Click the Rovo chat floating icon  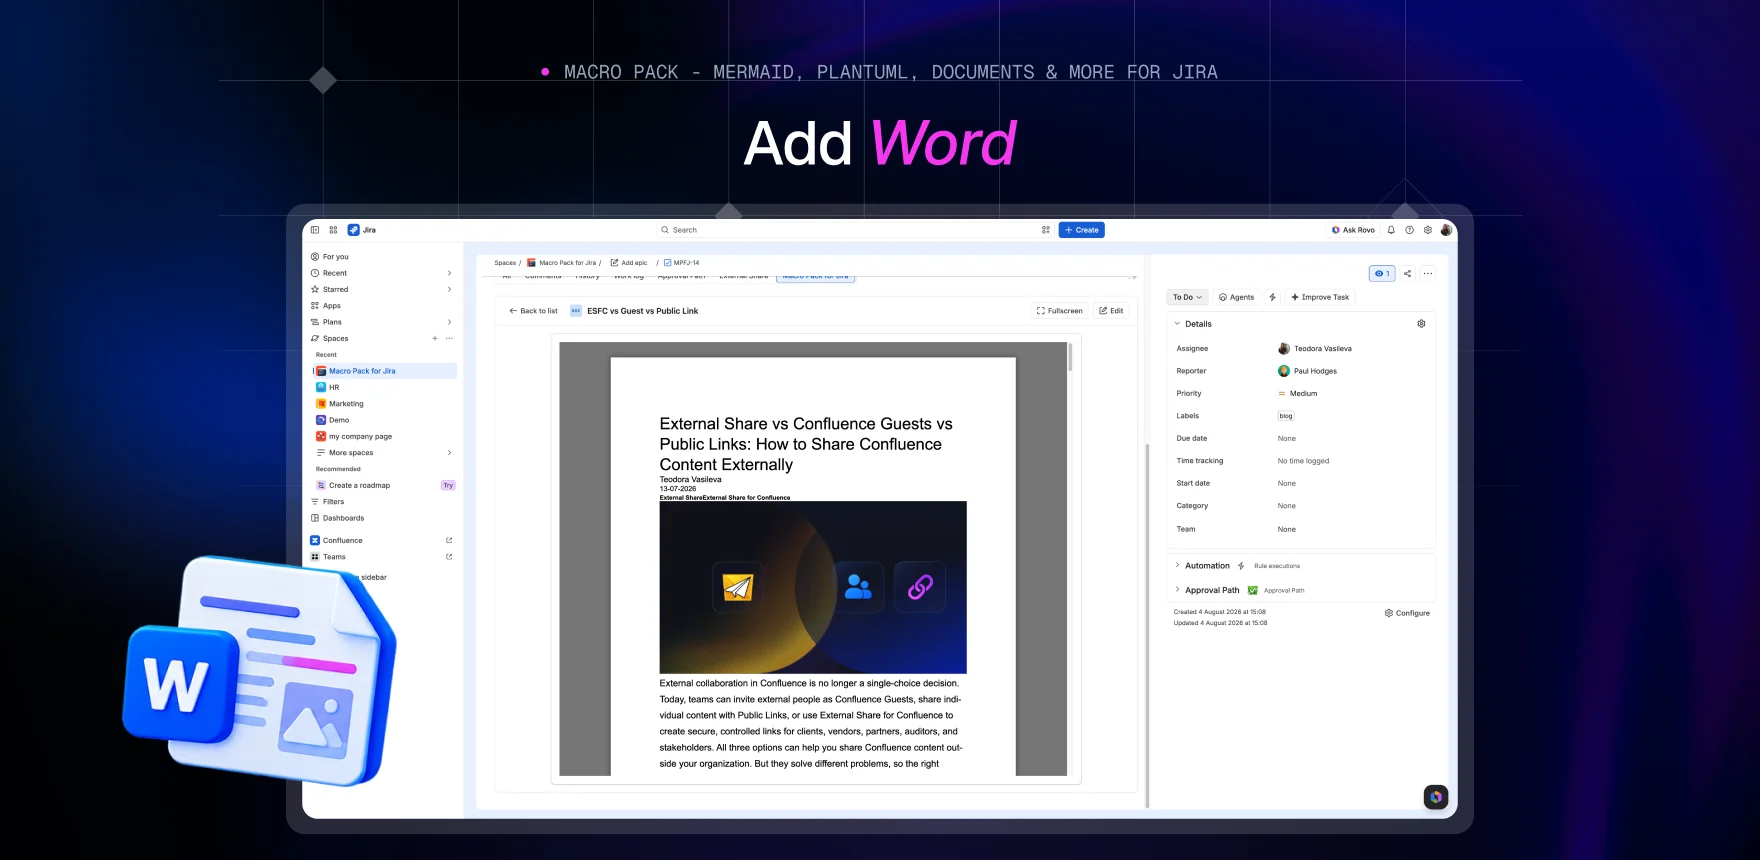[1436, 797]
